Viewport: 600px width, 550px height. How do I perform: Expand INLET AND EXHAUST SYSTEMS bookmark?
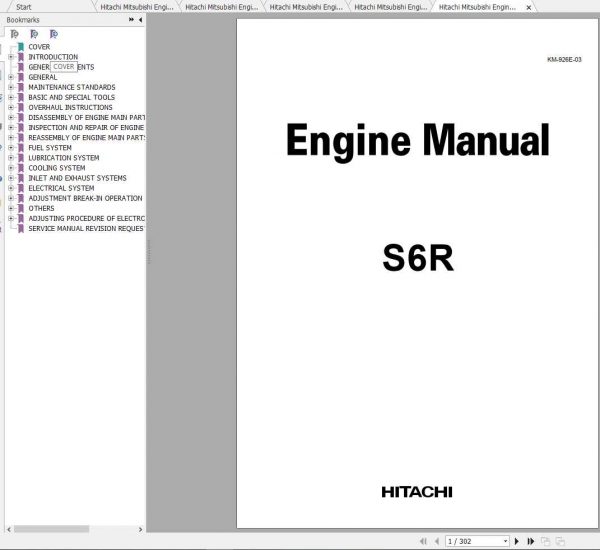(x=11, y=178)
